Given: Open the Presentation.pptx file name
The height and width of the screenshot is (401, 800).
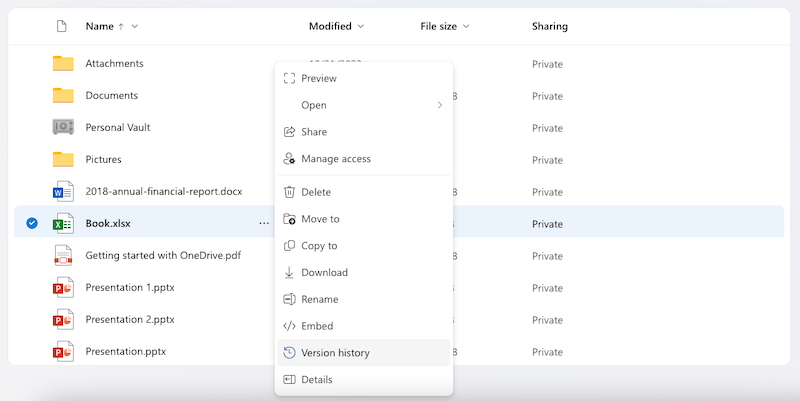Looking at the screenshot, I should 125,351.
